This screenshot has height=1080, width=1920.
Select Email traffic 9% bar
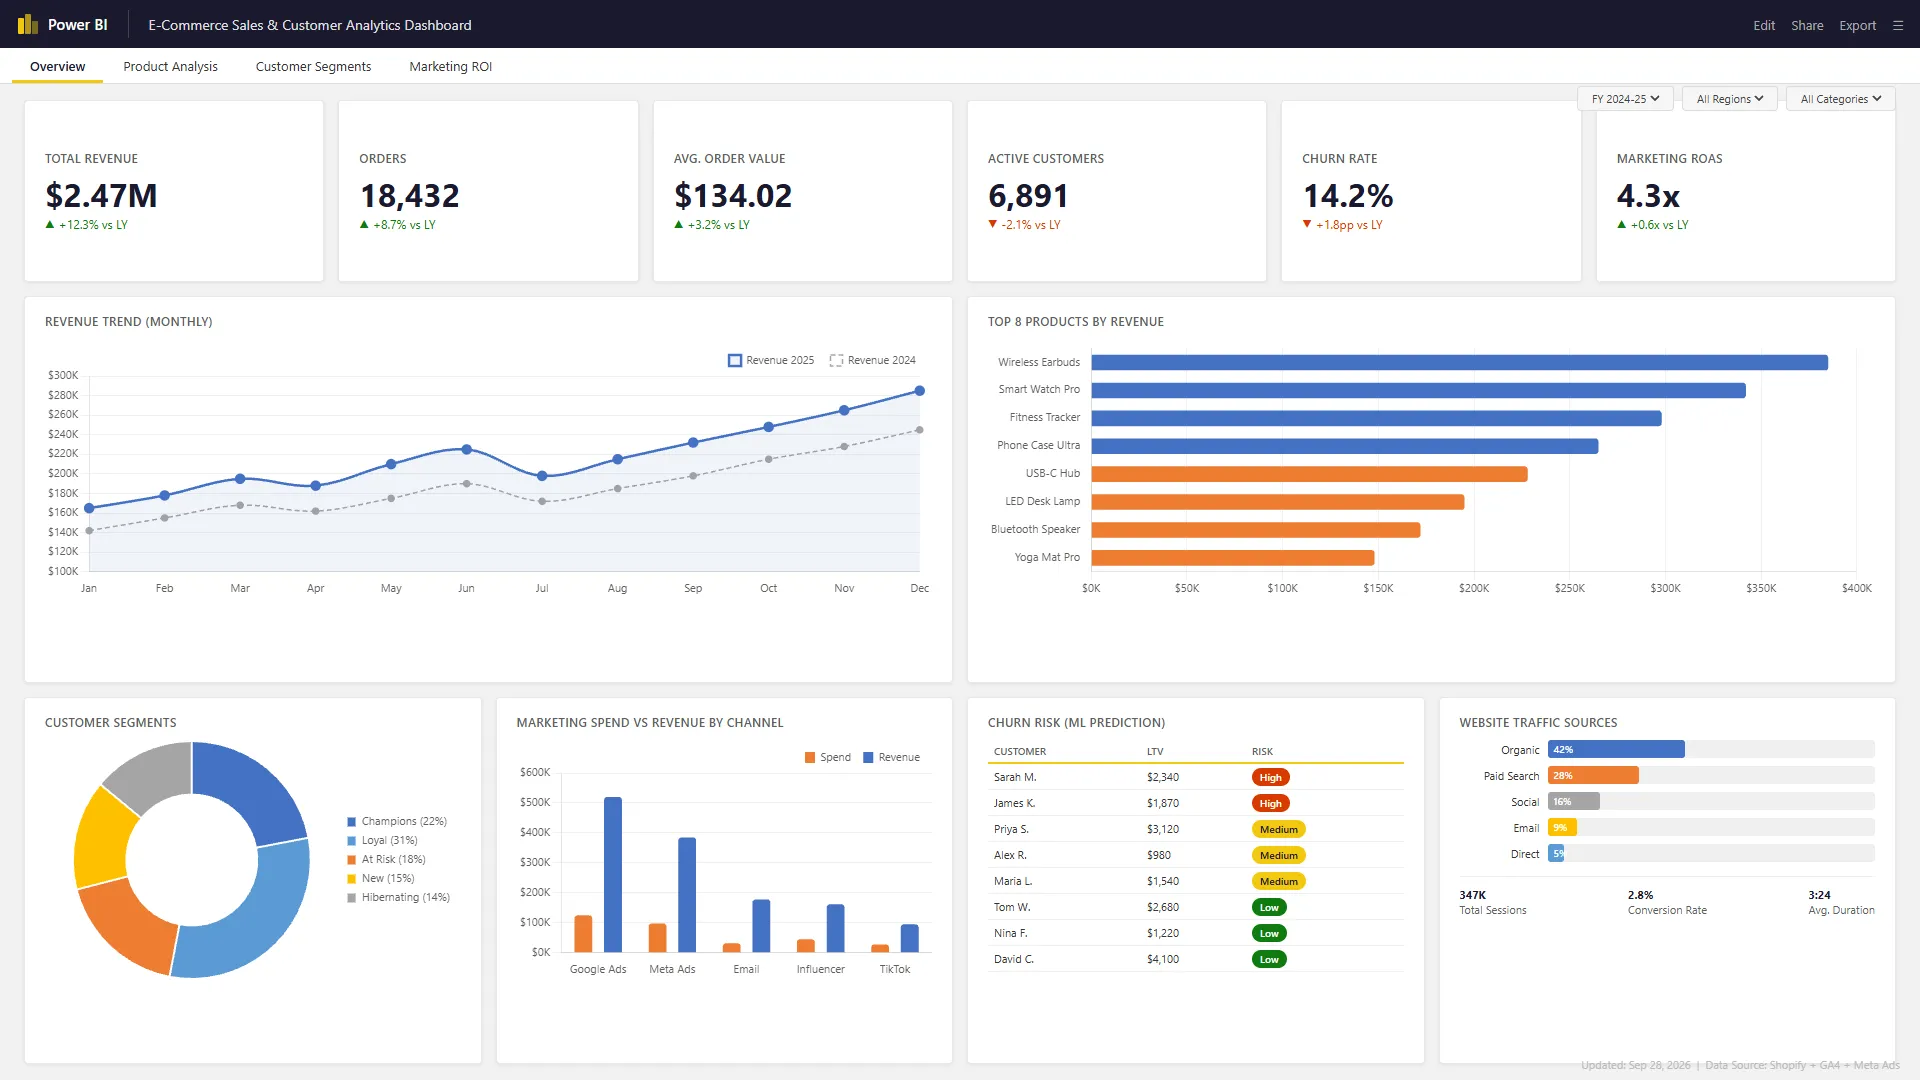(1562, 827)
